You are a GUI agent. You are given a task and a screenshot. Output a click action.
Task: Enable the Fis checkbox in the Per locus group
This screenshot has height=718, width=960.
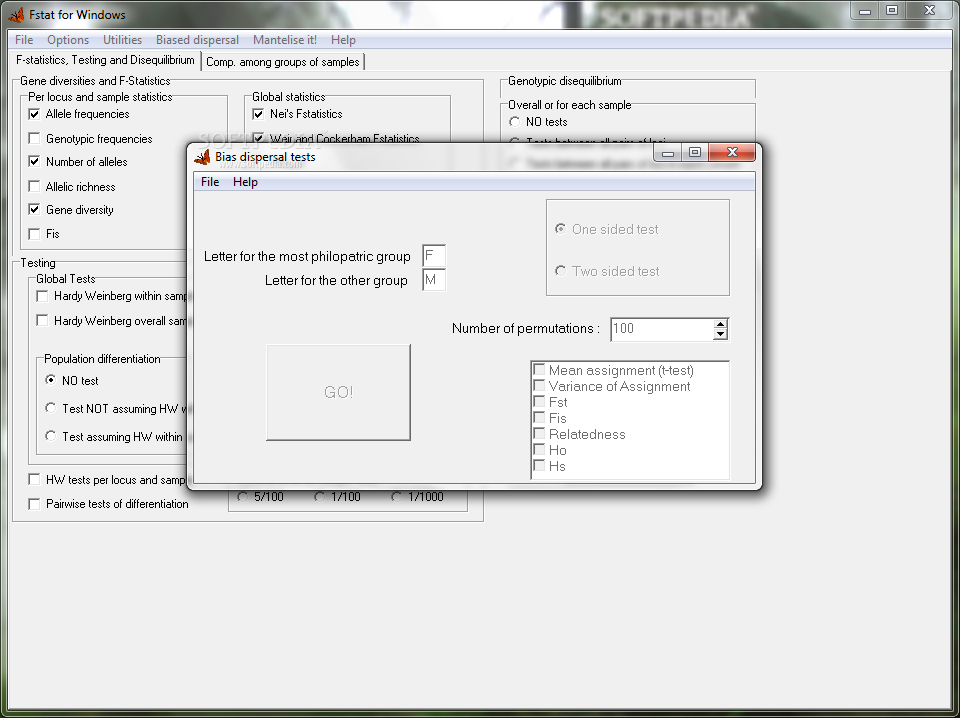coord(34,234)
